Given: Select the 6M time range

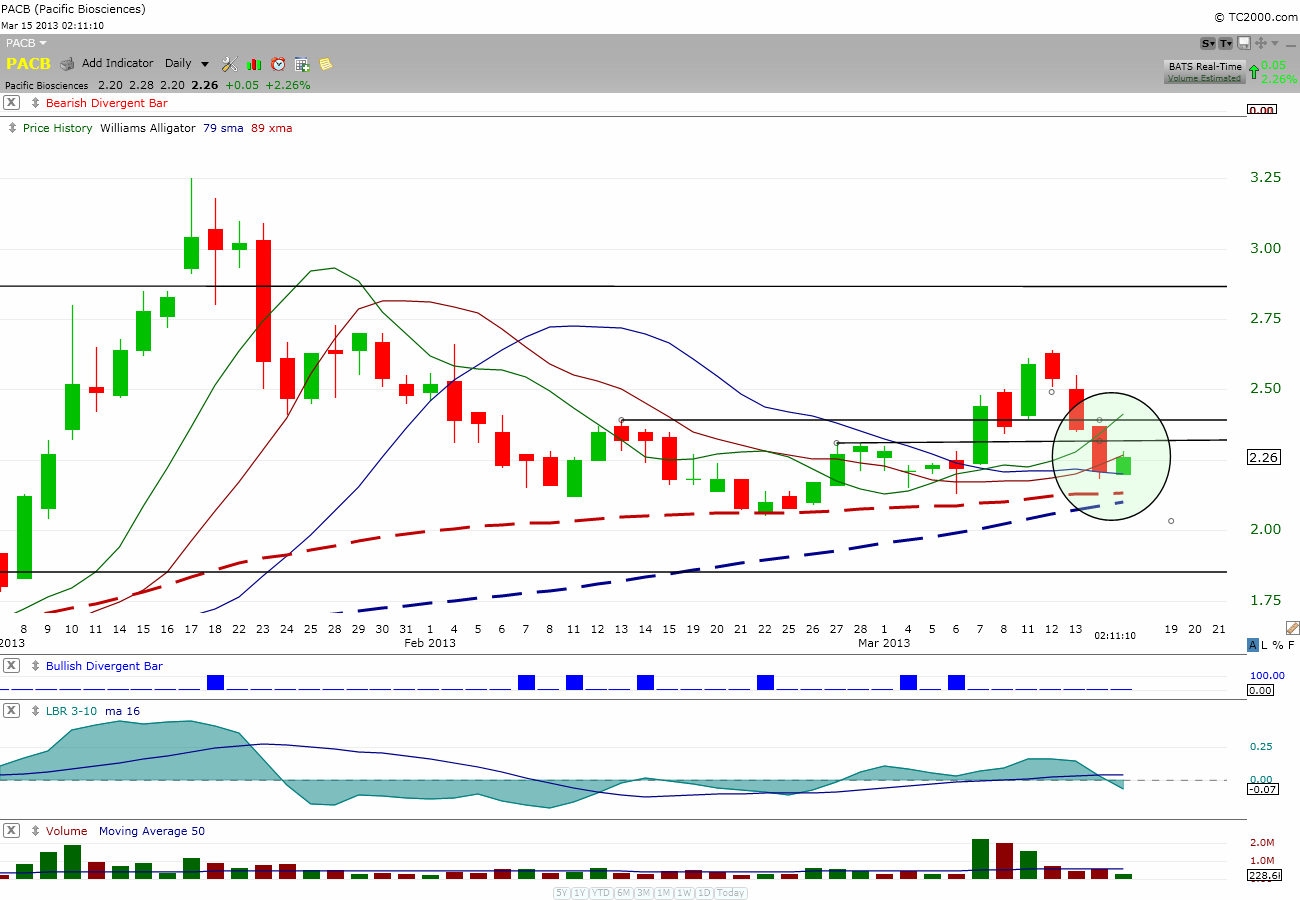Looking at the screenshot, I should click(x=623, y=893).
